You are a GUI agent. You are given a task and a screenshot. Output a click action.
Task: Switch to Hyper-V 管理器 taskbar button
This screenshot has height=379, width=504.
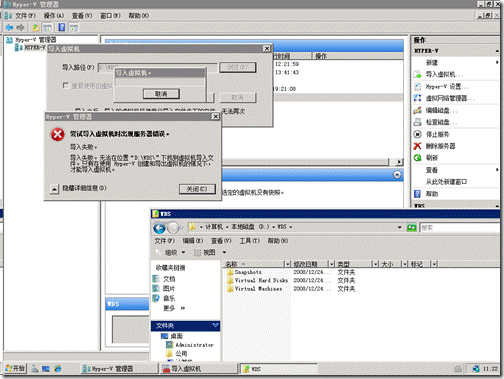tap(120, 369)
